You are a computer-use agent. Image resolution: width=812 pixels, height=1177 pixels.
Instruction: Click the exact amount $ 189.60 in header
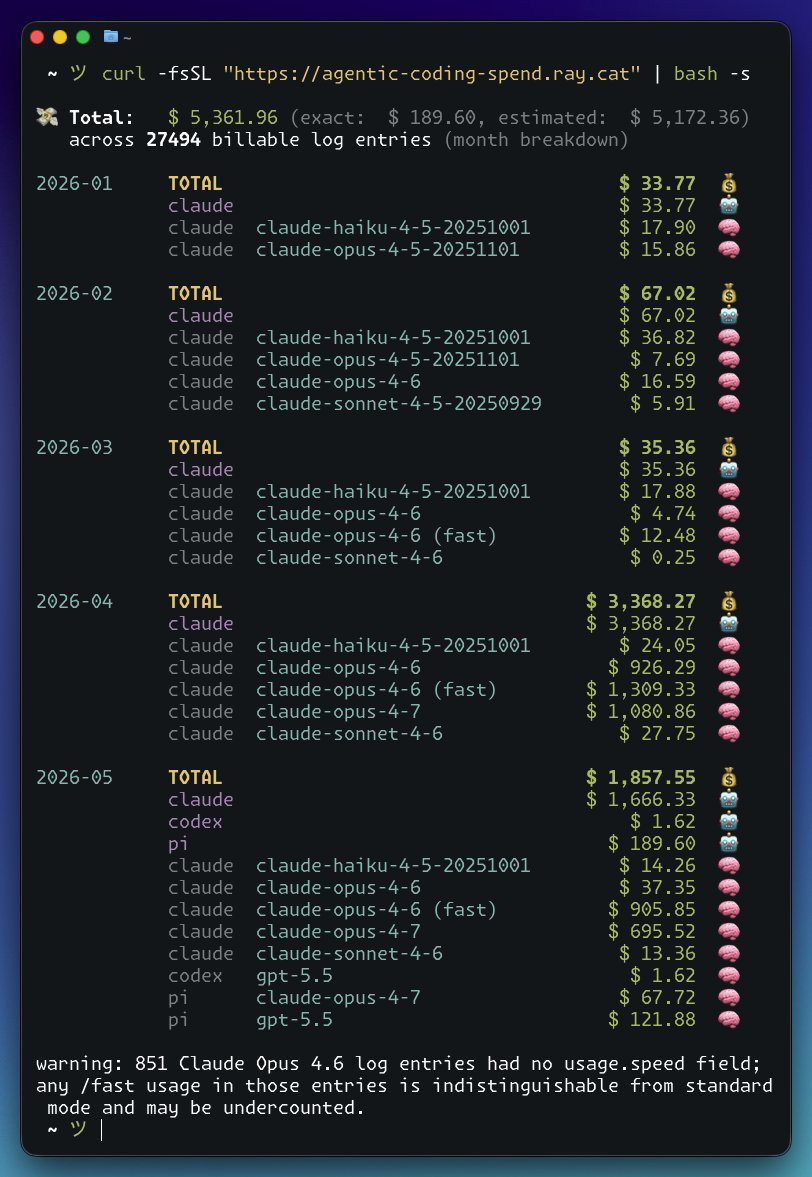coord(432,118)
